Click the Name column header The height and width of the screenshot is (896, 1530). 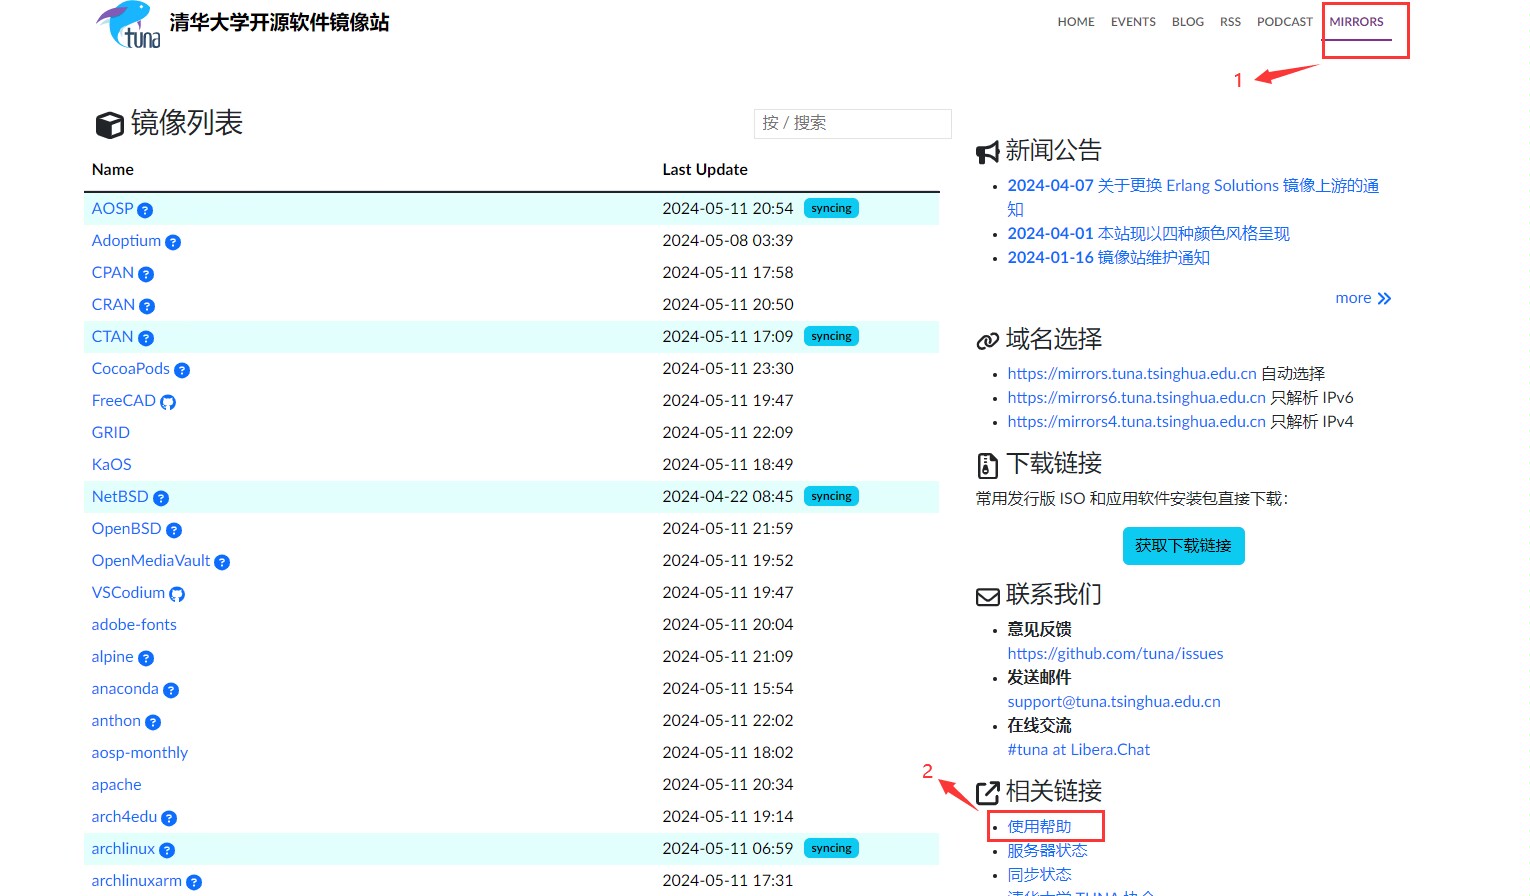tap(113, 170)
